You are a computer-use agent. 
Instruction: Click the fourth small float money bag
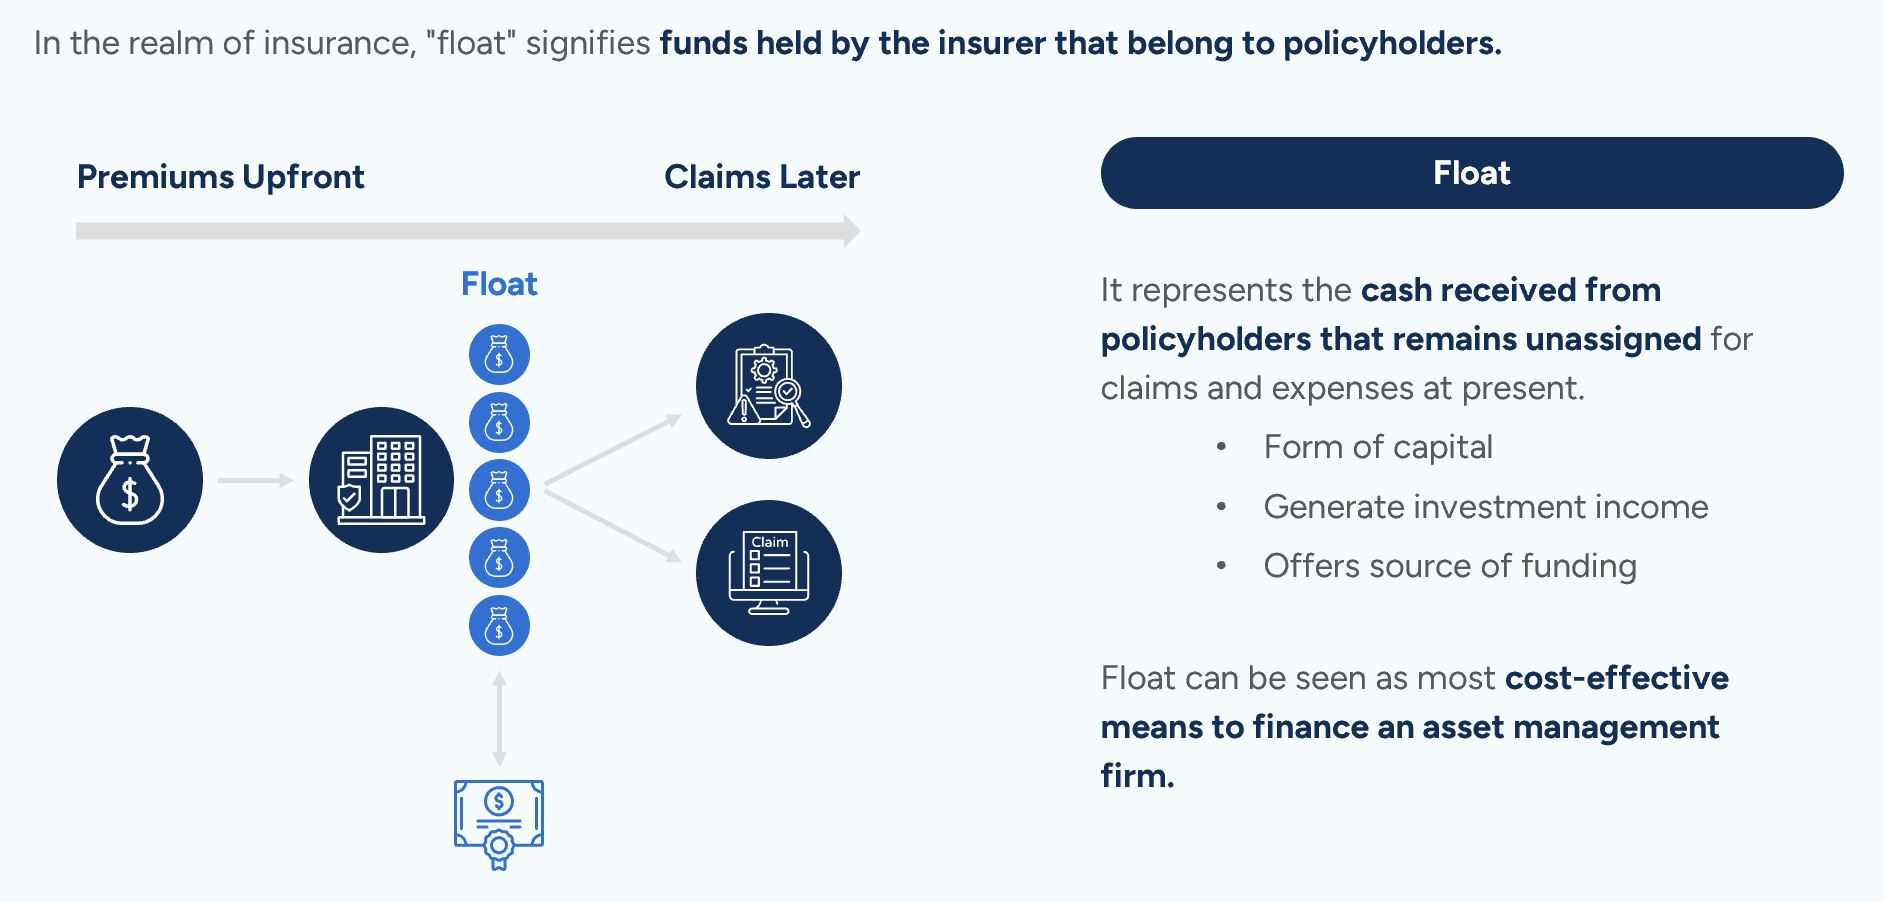tap(499, 558)
